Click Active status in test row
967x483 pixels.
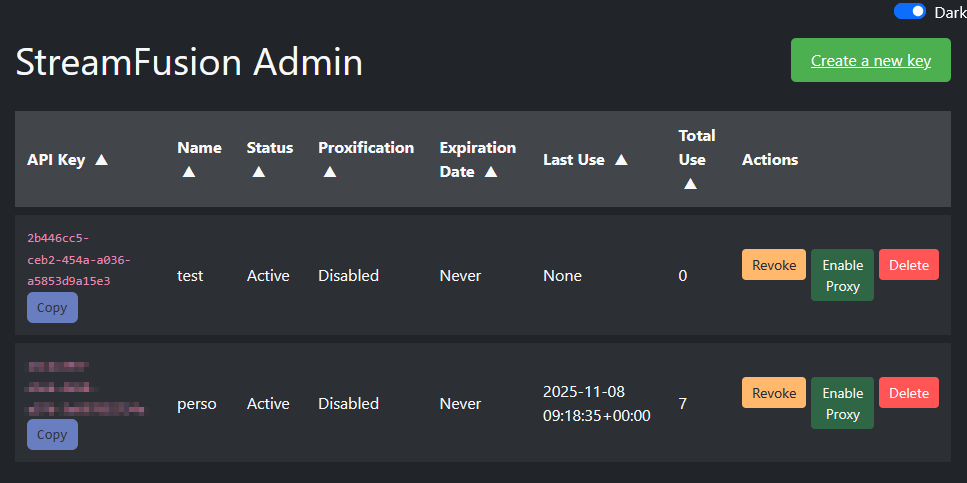pyautogui.click(x=268, y=276)
